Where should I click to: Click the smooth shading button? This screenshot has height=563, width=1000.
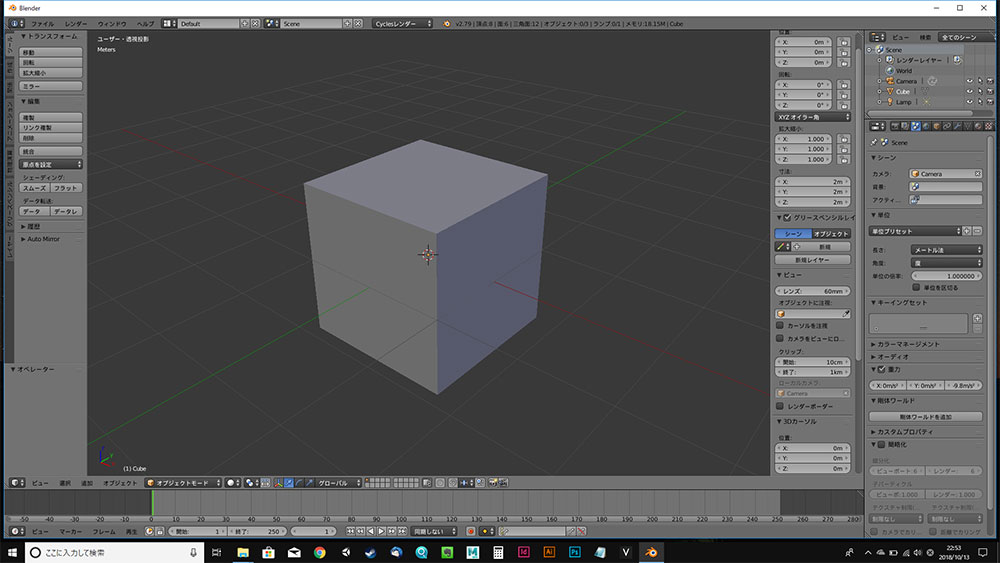(x=35, y=188)
